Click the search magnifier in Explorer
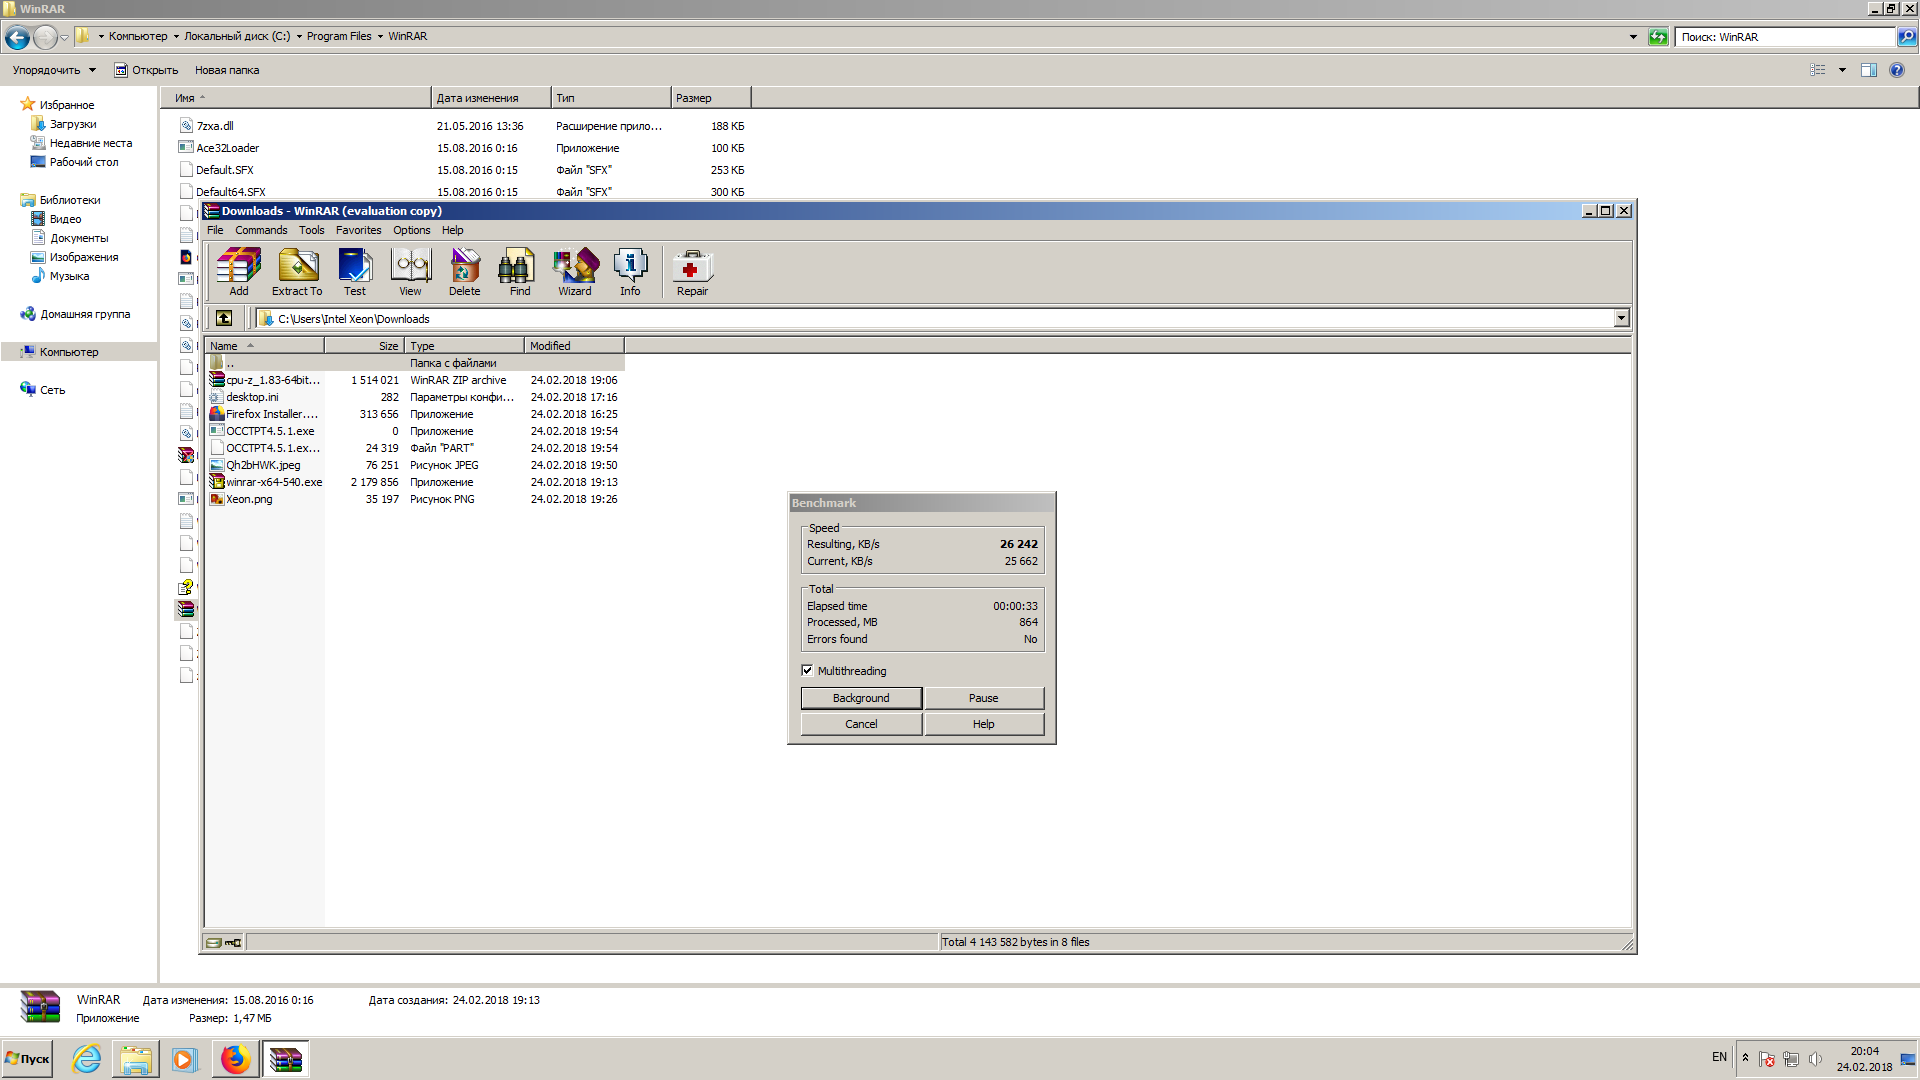 click(1907, 37)
